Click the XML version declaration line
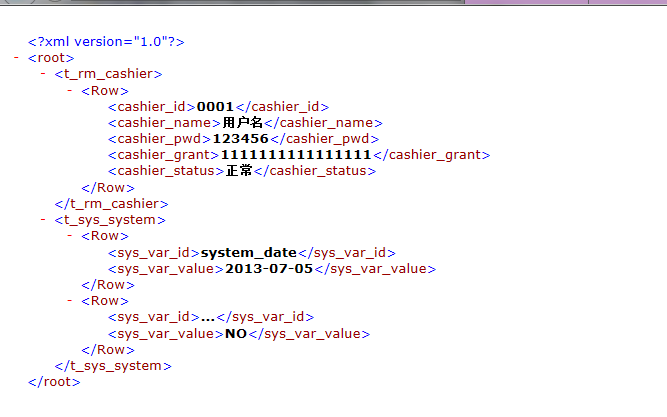The height and width of the screenshot is (417, 667). click(106, 42)
